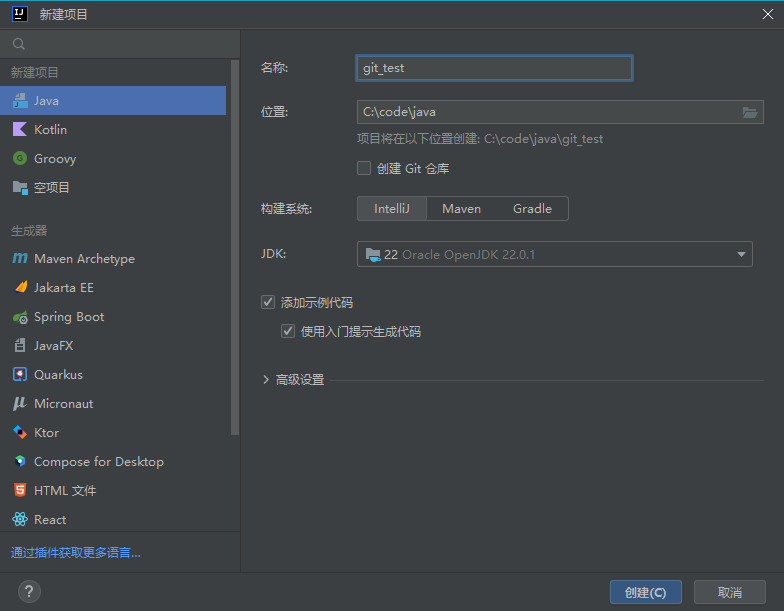Click the Ktor label
This screenshot has height=611, width=784.
tap(46, 432)
